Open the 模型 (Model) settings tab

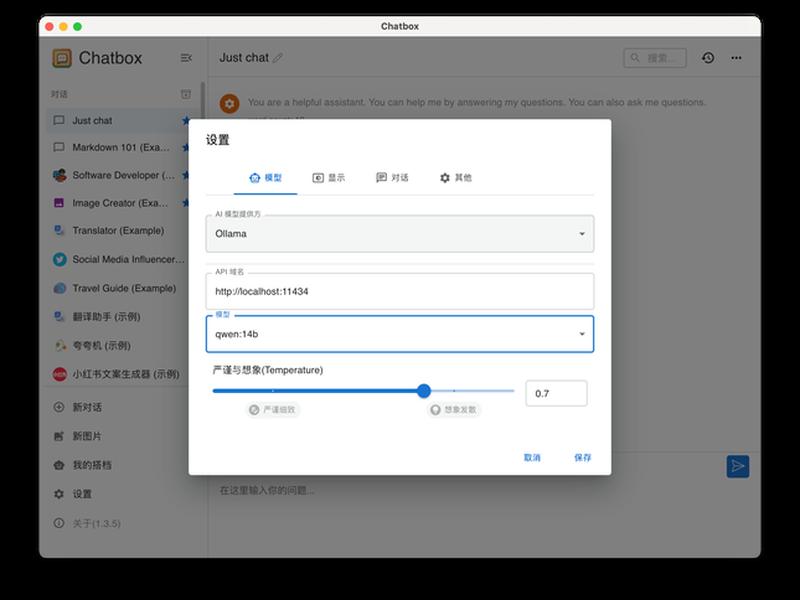tap(265, 178)
